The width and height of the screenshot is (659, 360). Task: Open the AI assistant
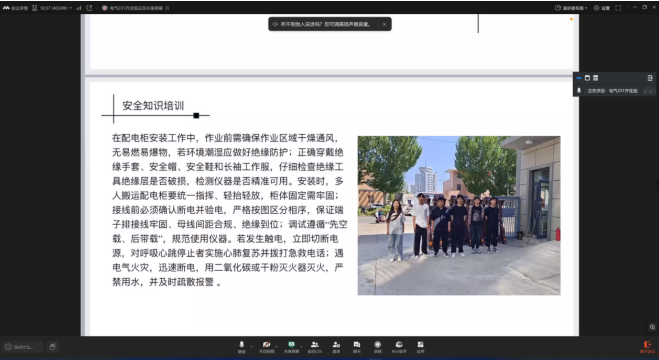(399, 347)
